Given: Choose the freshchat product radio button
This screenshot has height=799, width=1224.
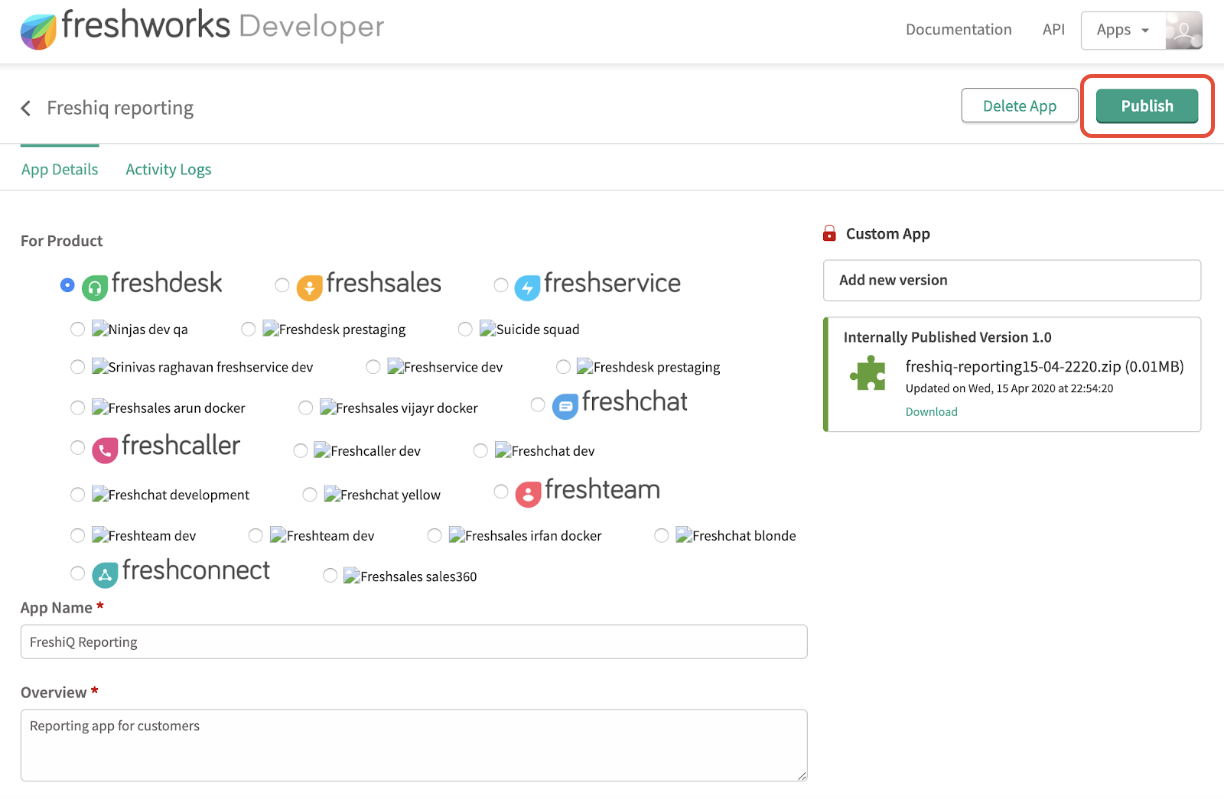Looking at the screenshot, I should (538, 404).
